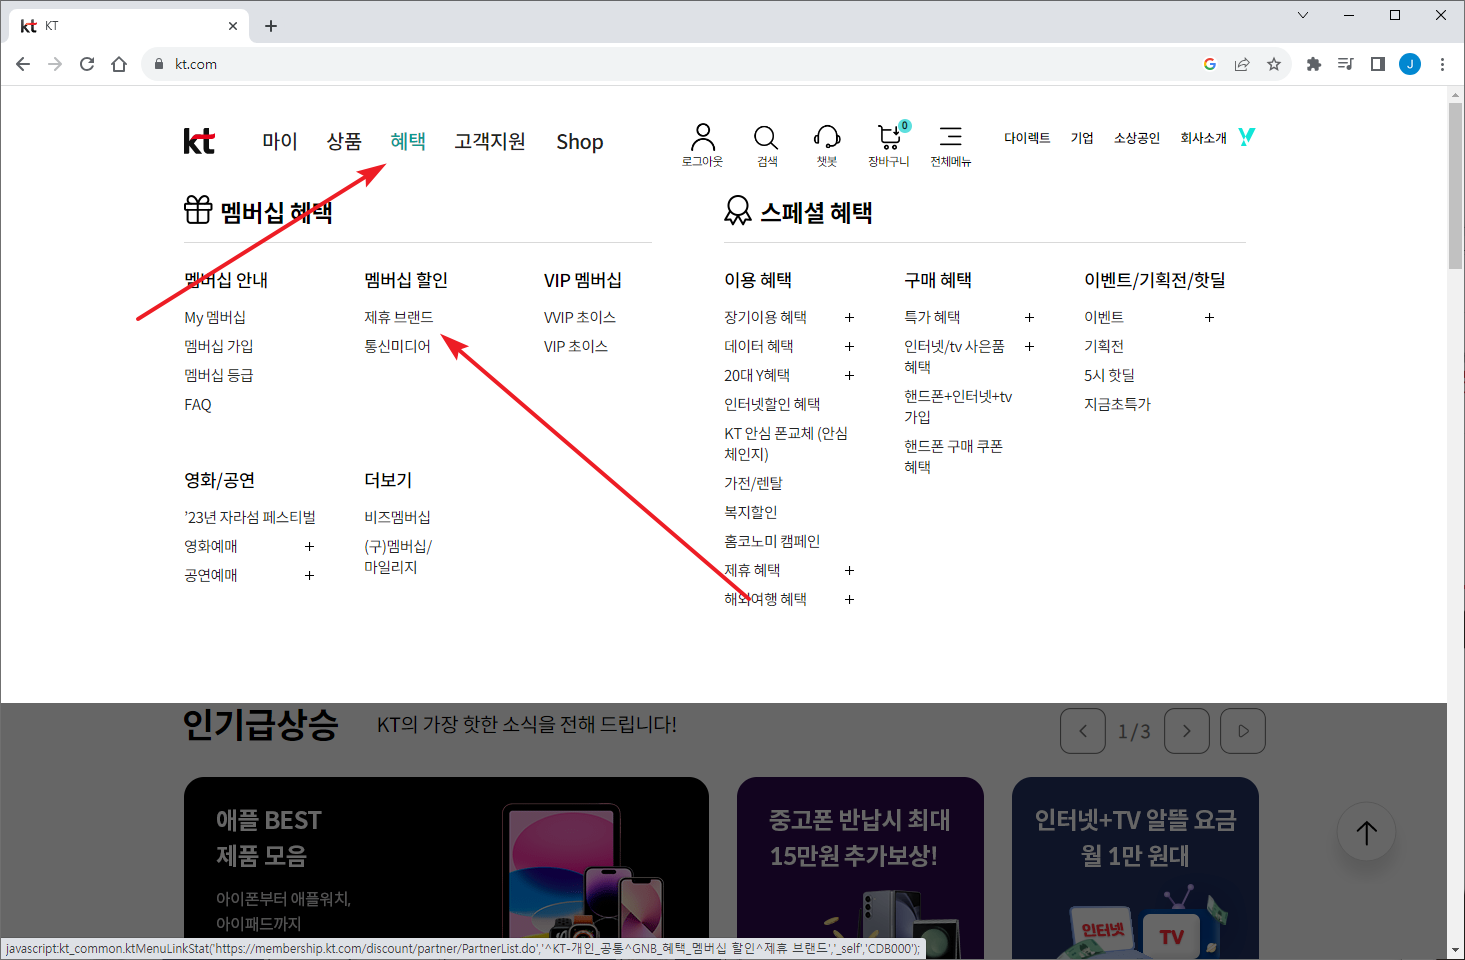The height and width of the screenshot is (960, 1465).
Task: Click the browser back arrow
Action: (23, 64)
